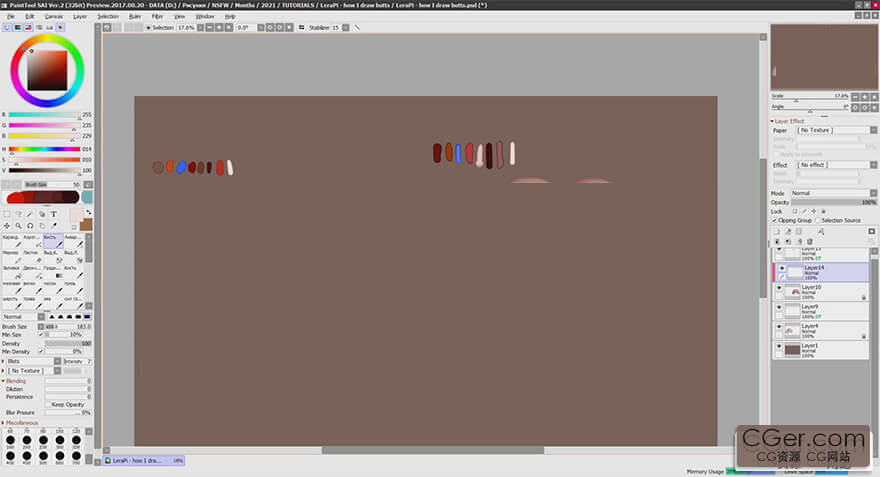Open the Filter menu
Image resolution: width=880 pixels, height=477 pixels.
tap(157, 16)
